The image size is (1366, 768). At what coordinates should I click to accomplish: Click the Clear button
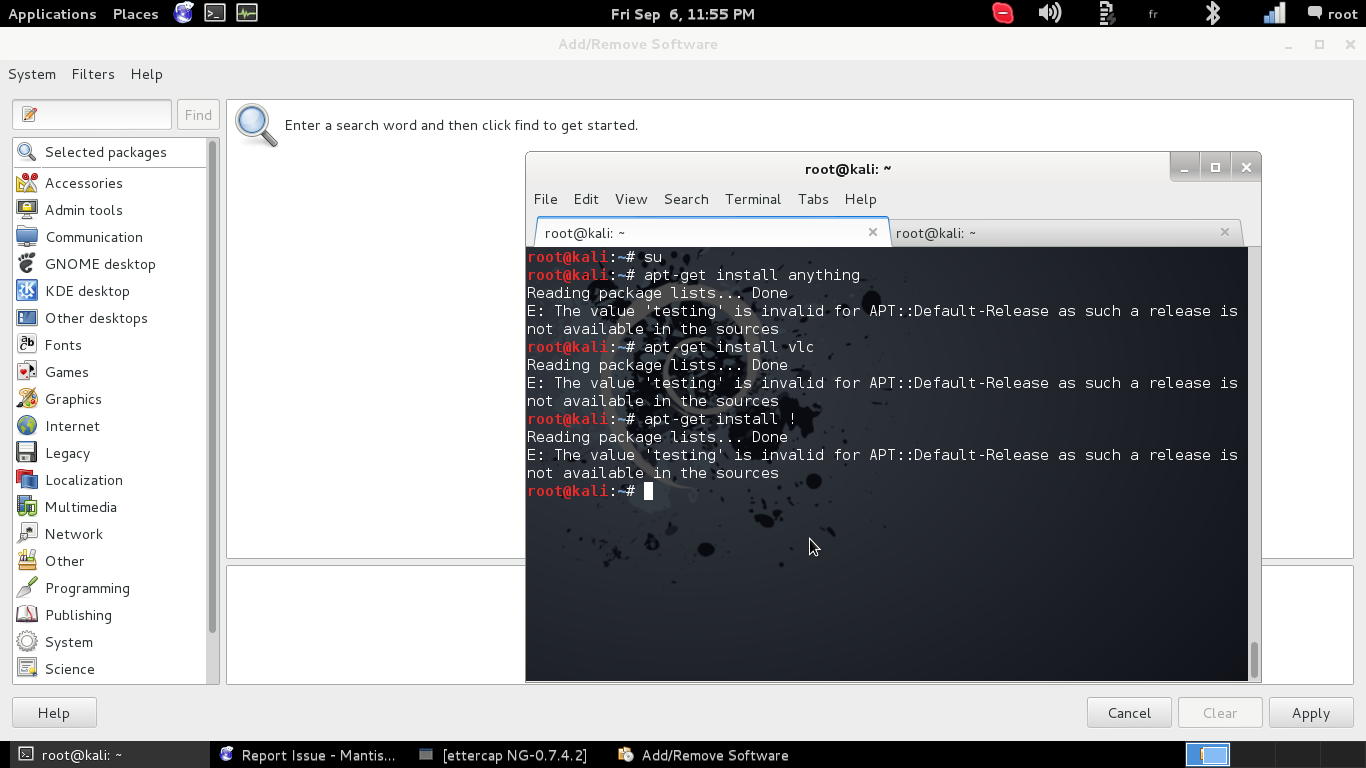[x=1220, y=713]
